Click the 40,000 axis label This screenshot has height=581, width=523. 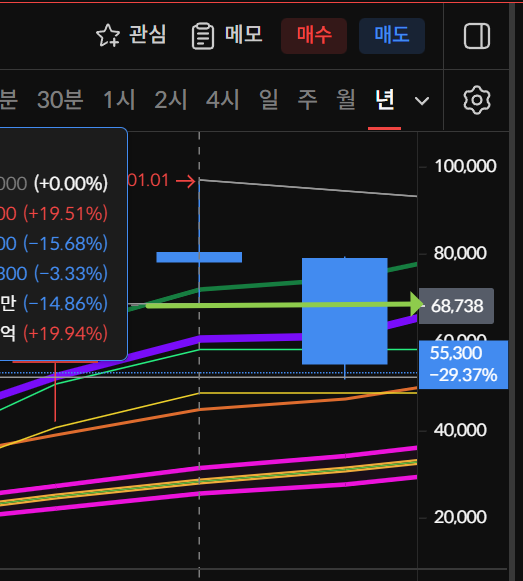(460, 430)
